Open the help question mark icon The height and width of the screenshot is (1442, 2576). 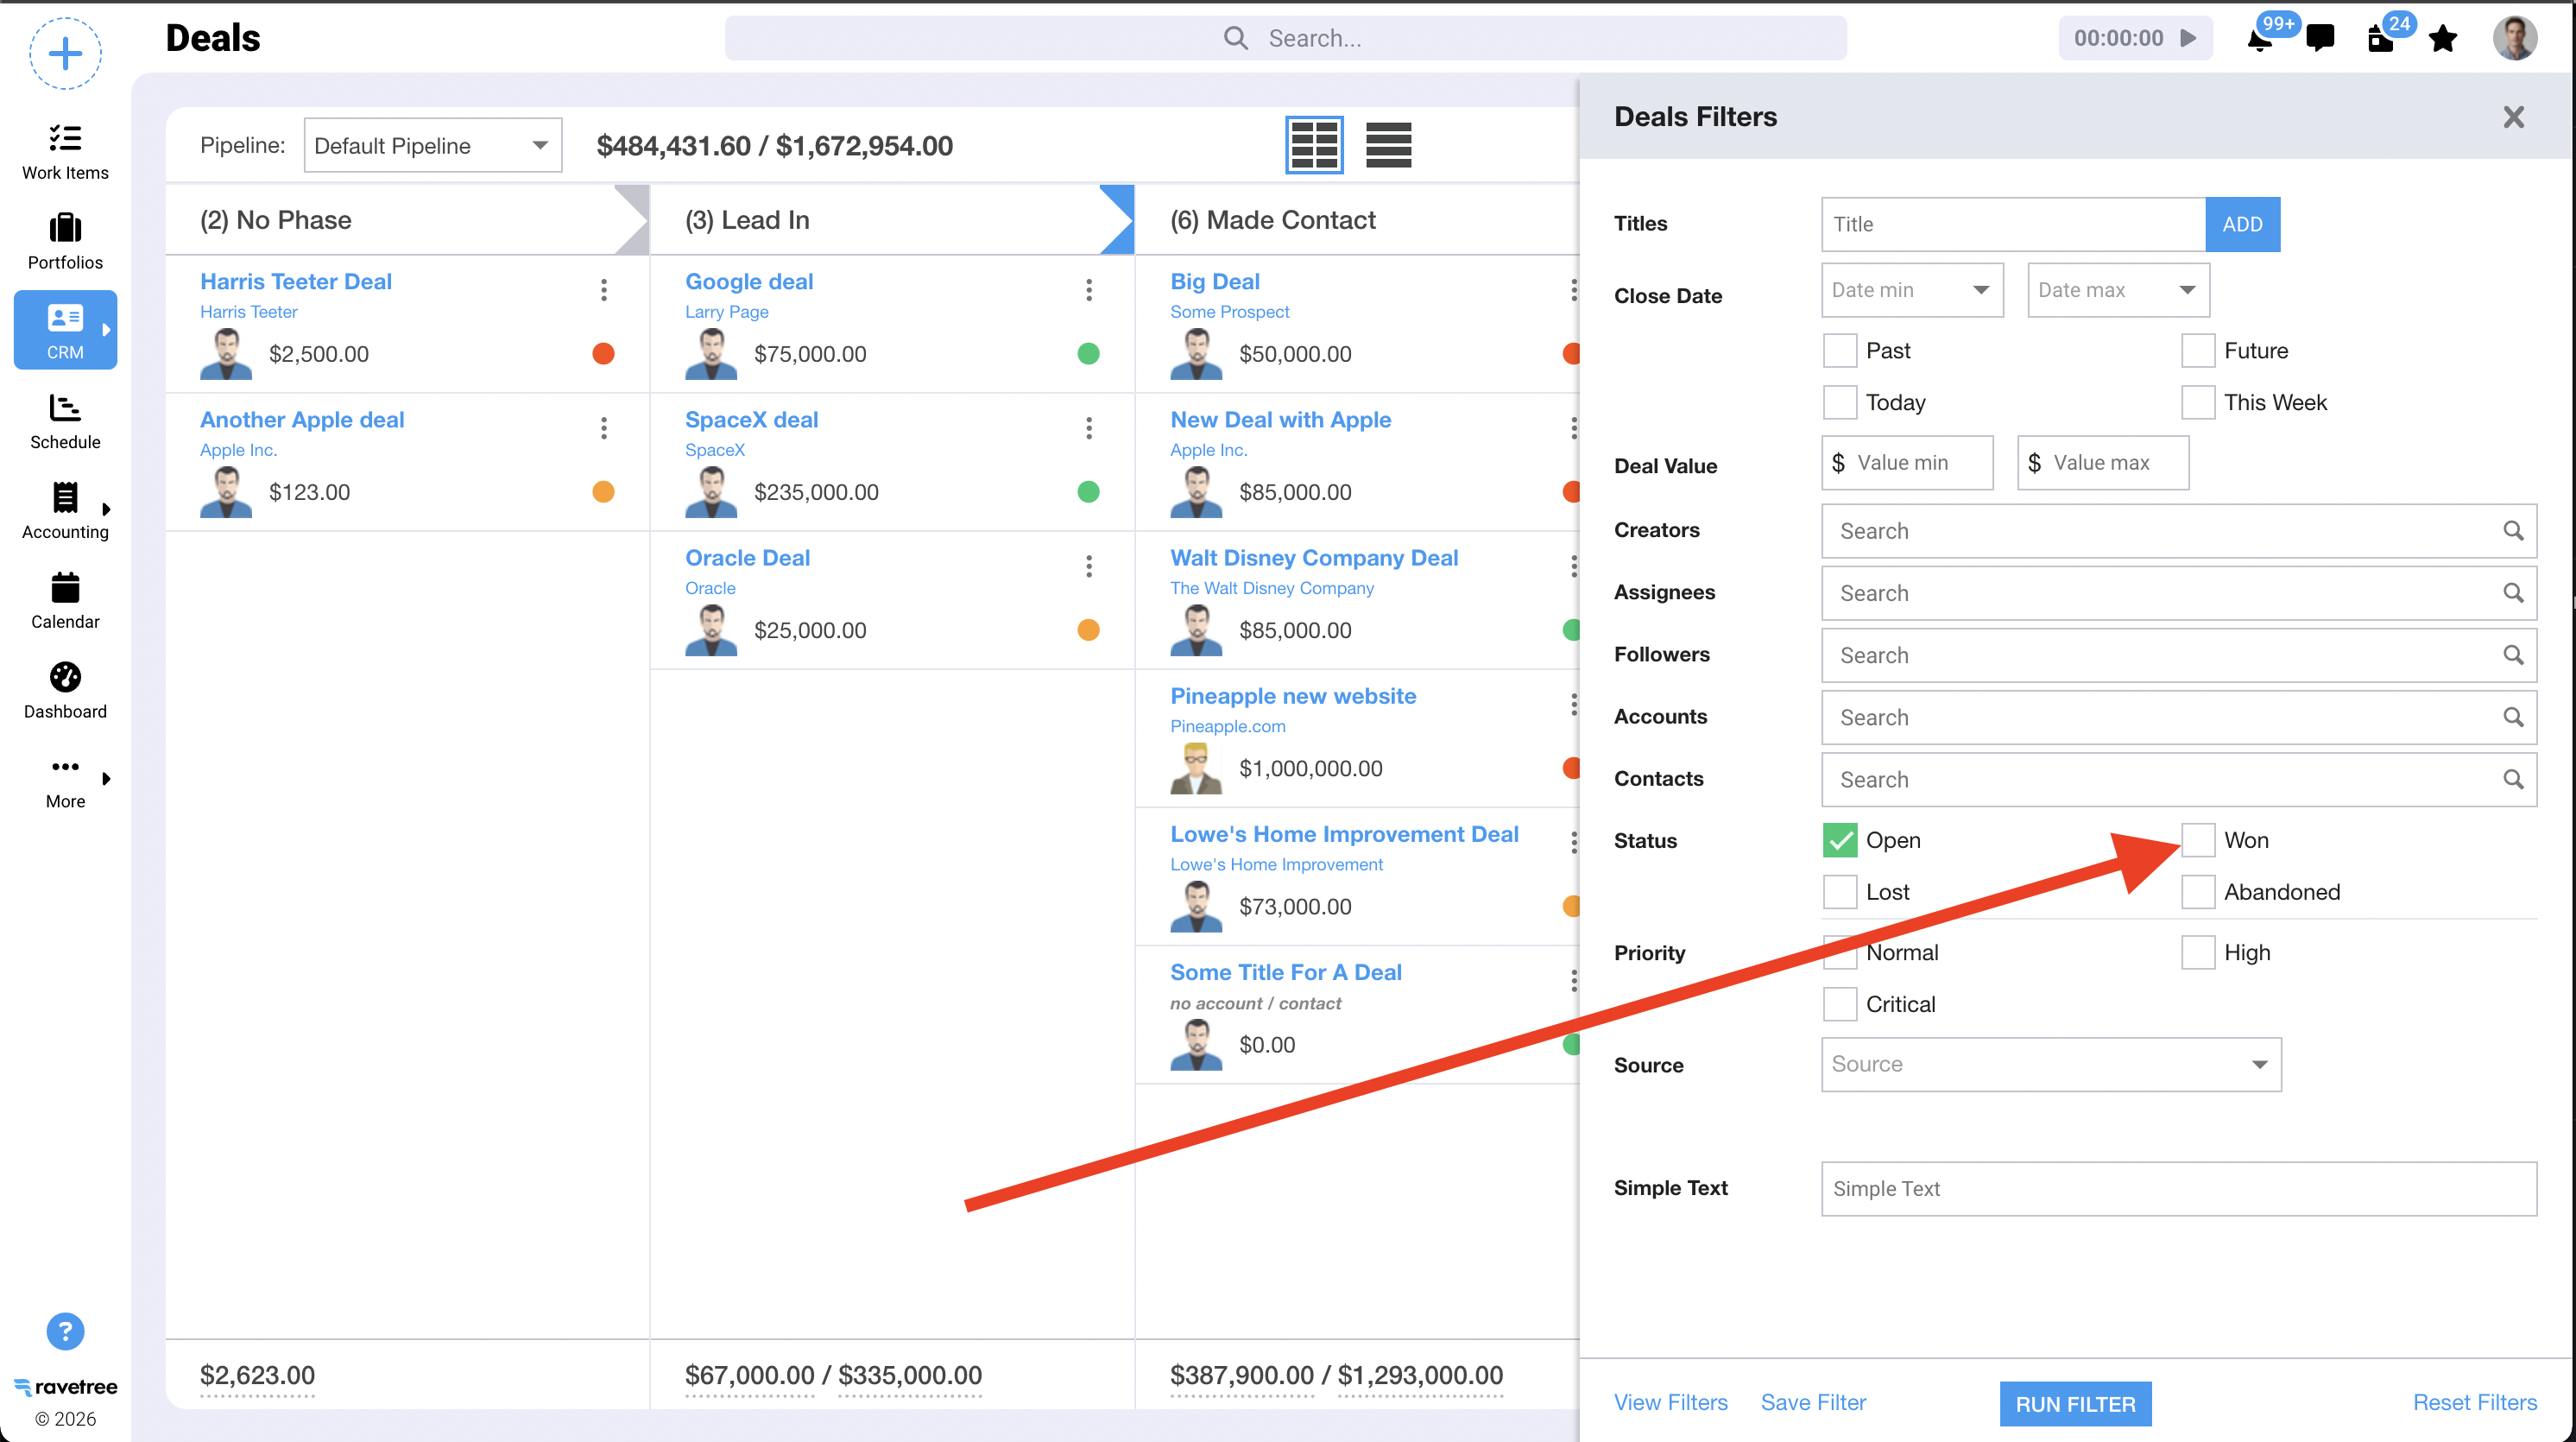tap(65, 1331)
